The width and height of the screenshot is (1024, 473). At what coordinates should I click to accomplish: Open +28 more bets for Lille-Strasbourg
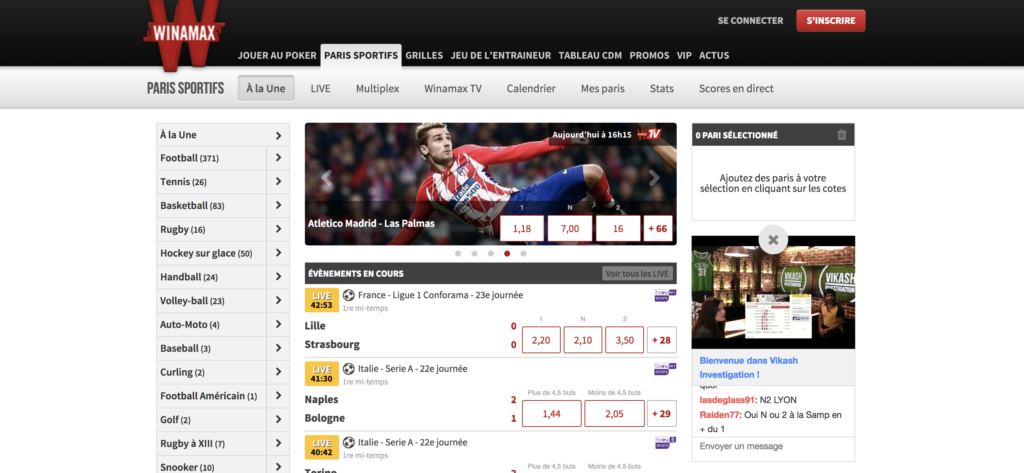coord(662,340)
